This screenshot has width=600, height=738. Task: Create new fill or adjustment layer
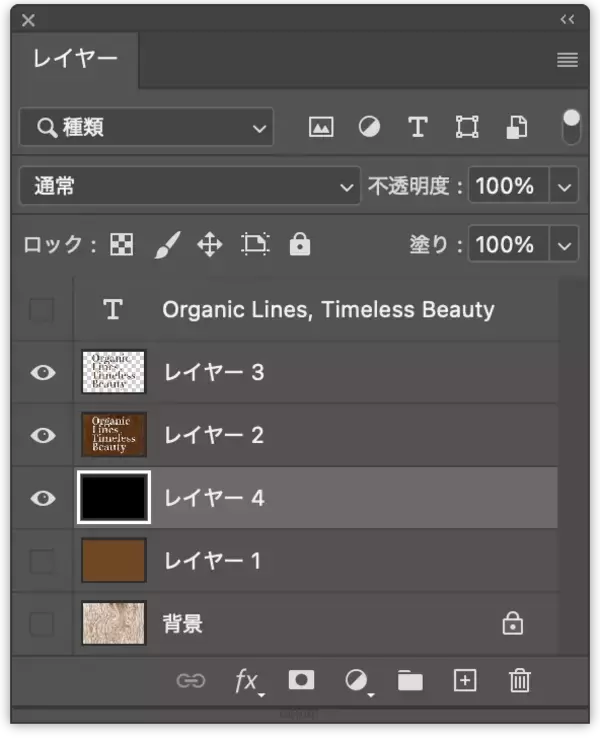point(359,682)
